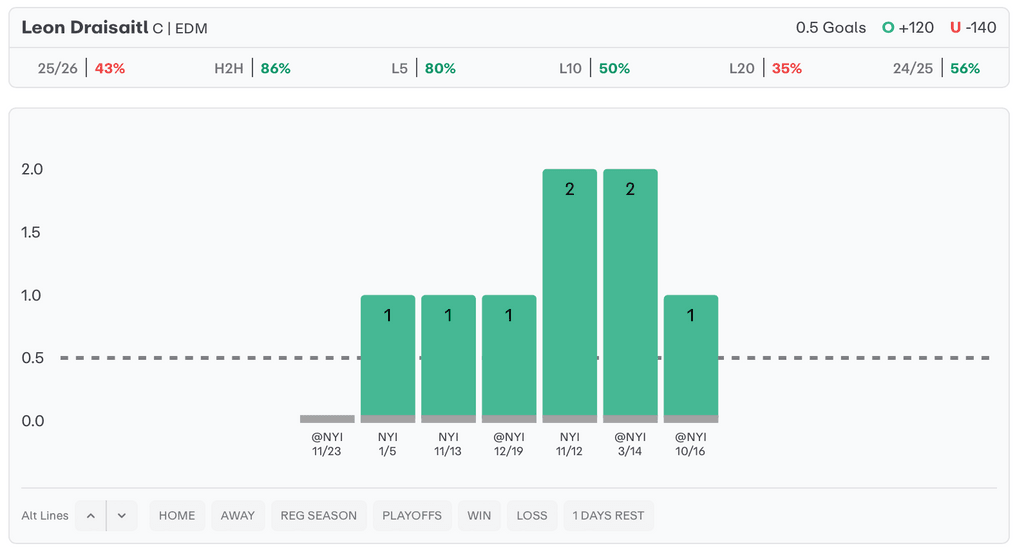The image size is (1024, 560).
Task: Toggle the HOME filter
Action: tap(177, 516)
